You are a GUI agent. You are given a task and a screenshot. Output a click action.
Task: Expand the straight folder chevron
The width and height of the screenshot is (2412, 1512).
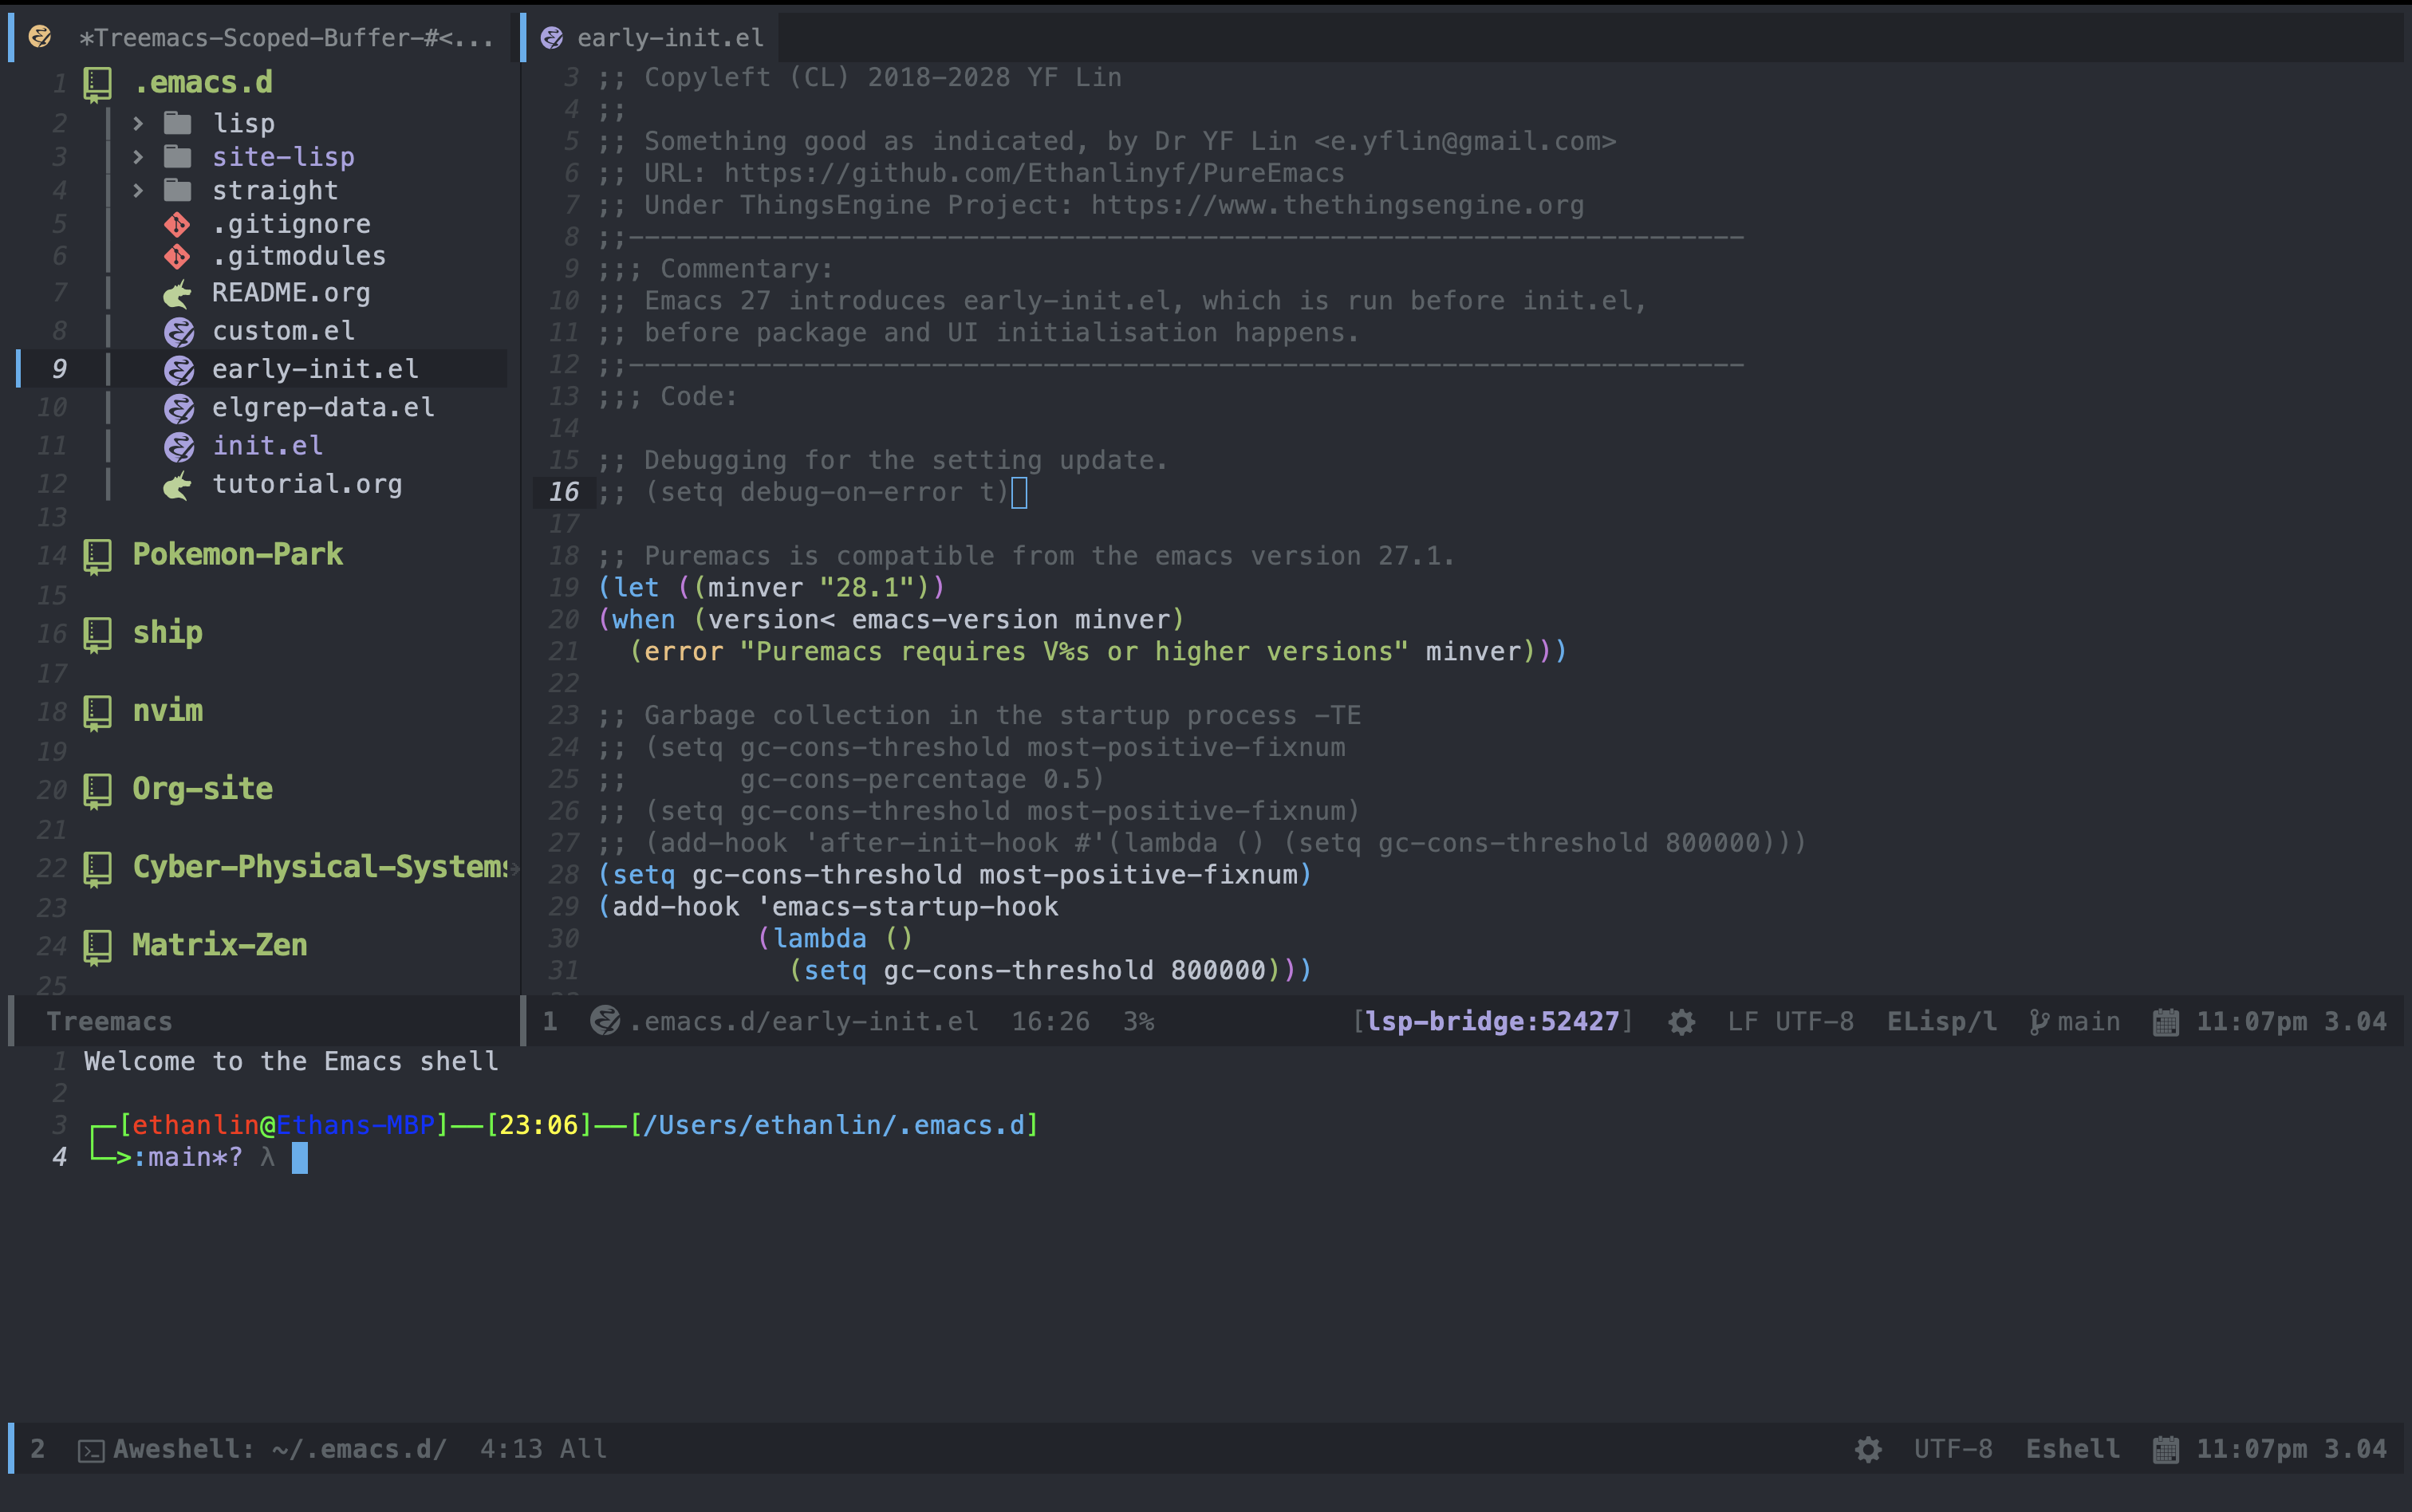coord(138,190)
